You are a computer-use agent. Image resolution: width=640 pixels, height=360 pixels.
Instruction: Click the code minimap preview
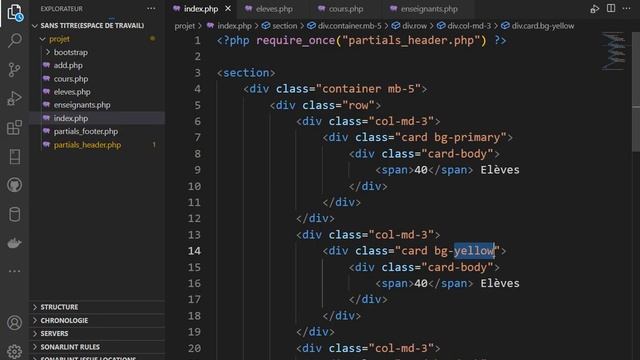[x=613, y=51]
